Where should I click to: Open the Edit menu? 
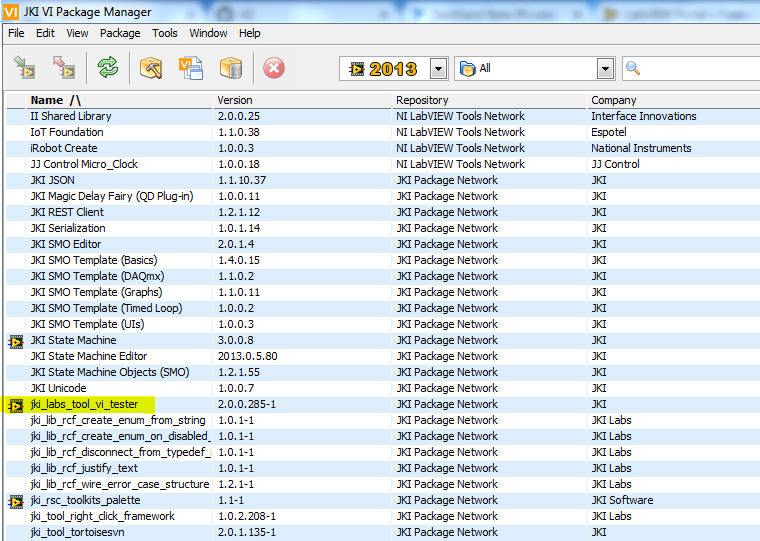click(45, 33)
